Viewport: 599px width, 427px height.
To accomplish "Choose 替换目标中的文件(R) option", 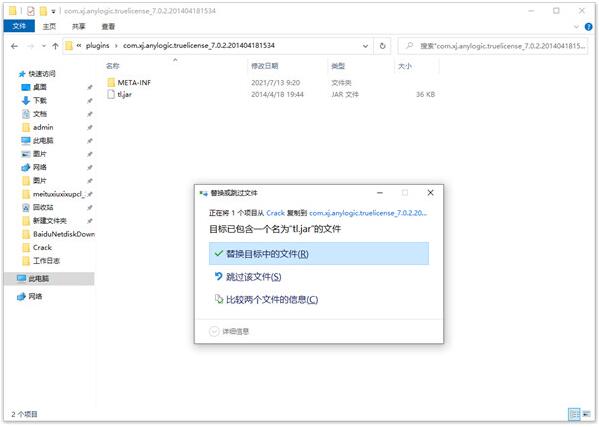I will coord(319,254).
